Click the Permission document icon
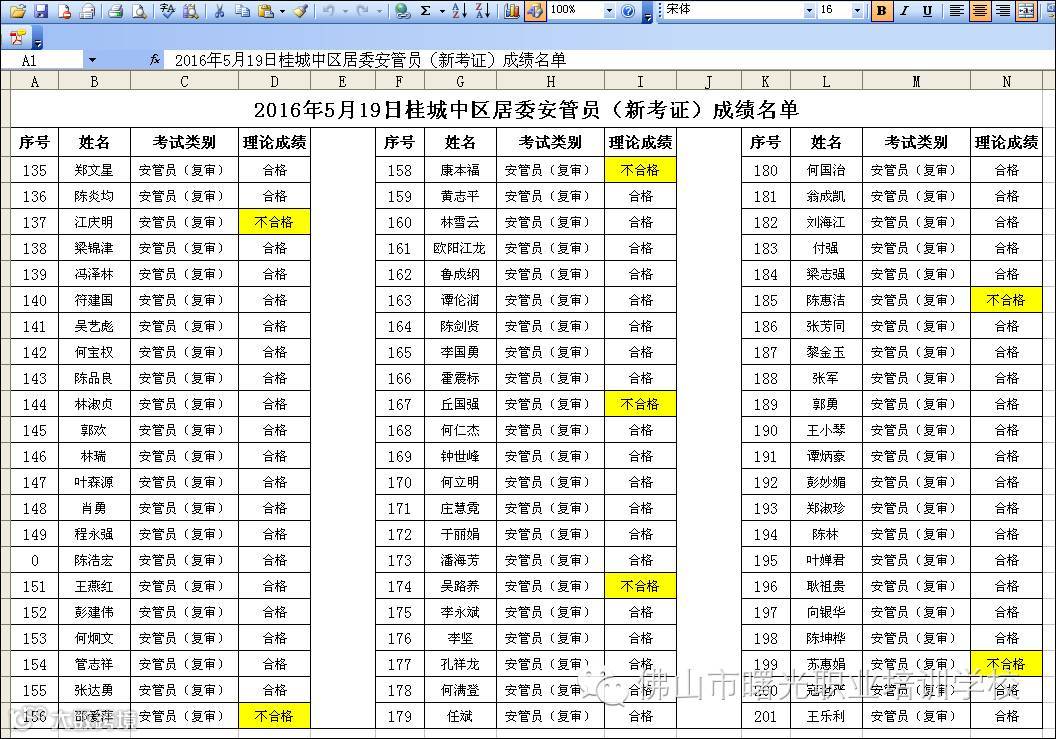The height and width of the screenshot is (739, 1056). pyautogui.click(x=64, y=11)
